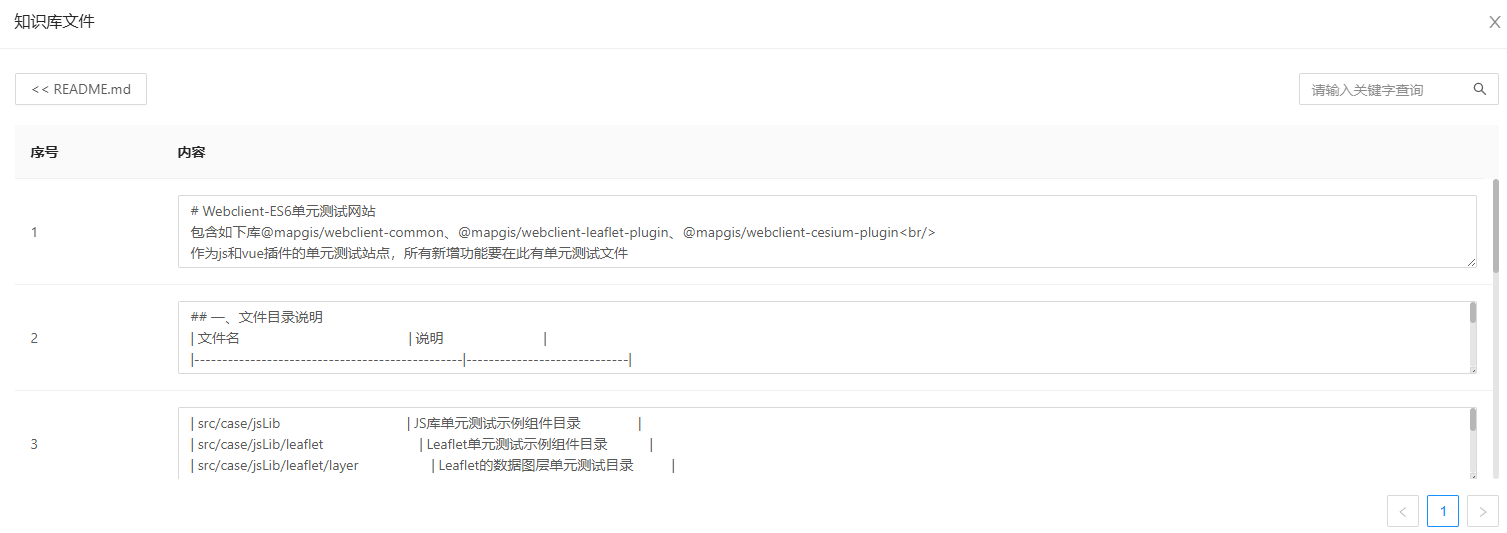Click resize handle of row 1 textarea
Image resolution: width=1507 pixels, height=533 pixels.
point(1471,262)
